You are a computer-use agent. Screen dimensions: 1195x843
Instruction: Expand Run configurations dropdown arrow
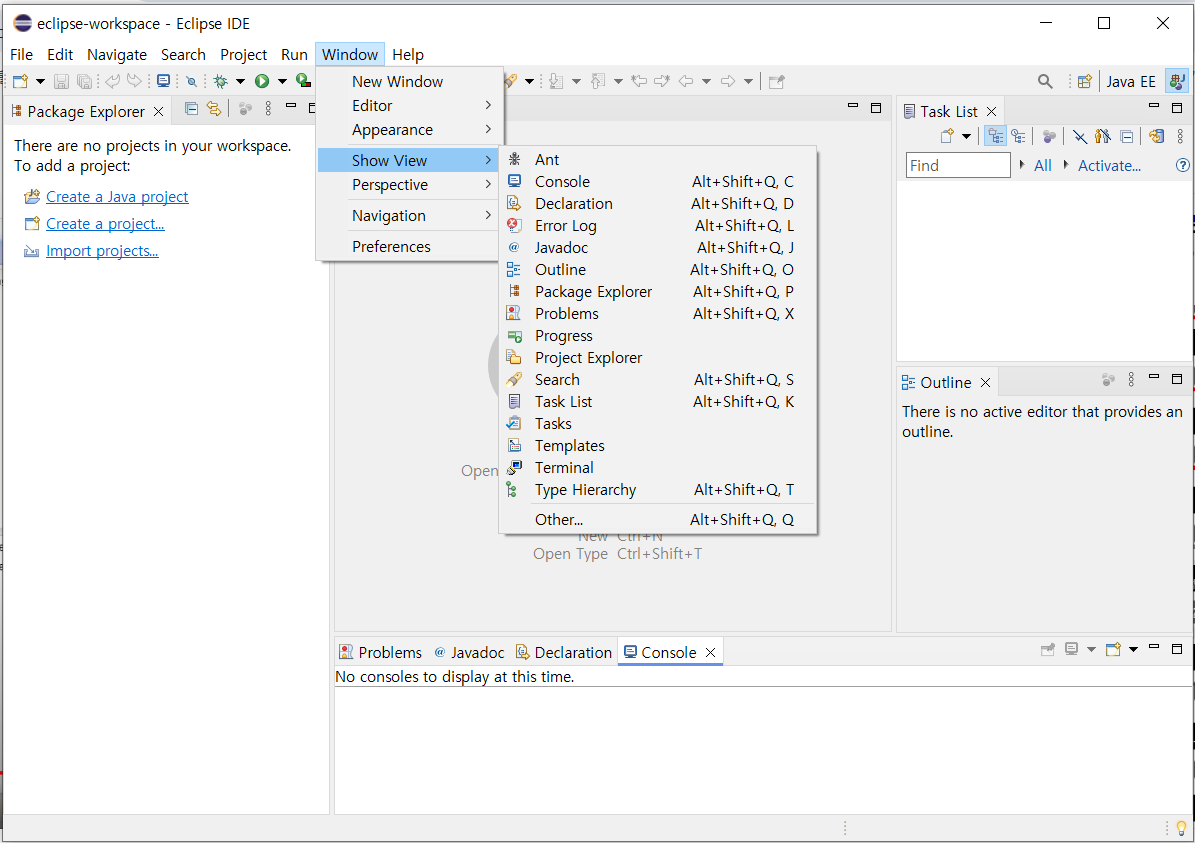click(282, 82)
